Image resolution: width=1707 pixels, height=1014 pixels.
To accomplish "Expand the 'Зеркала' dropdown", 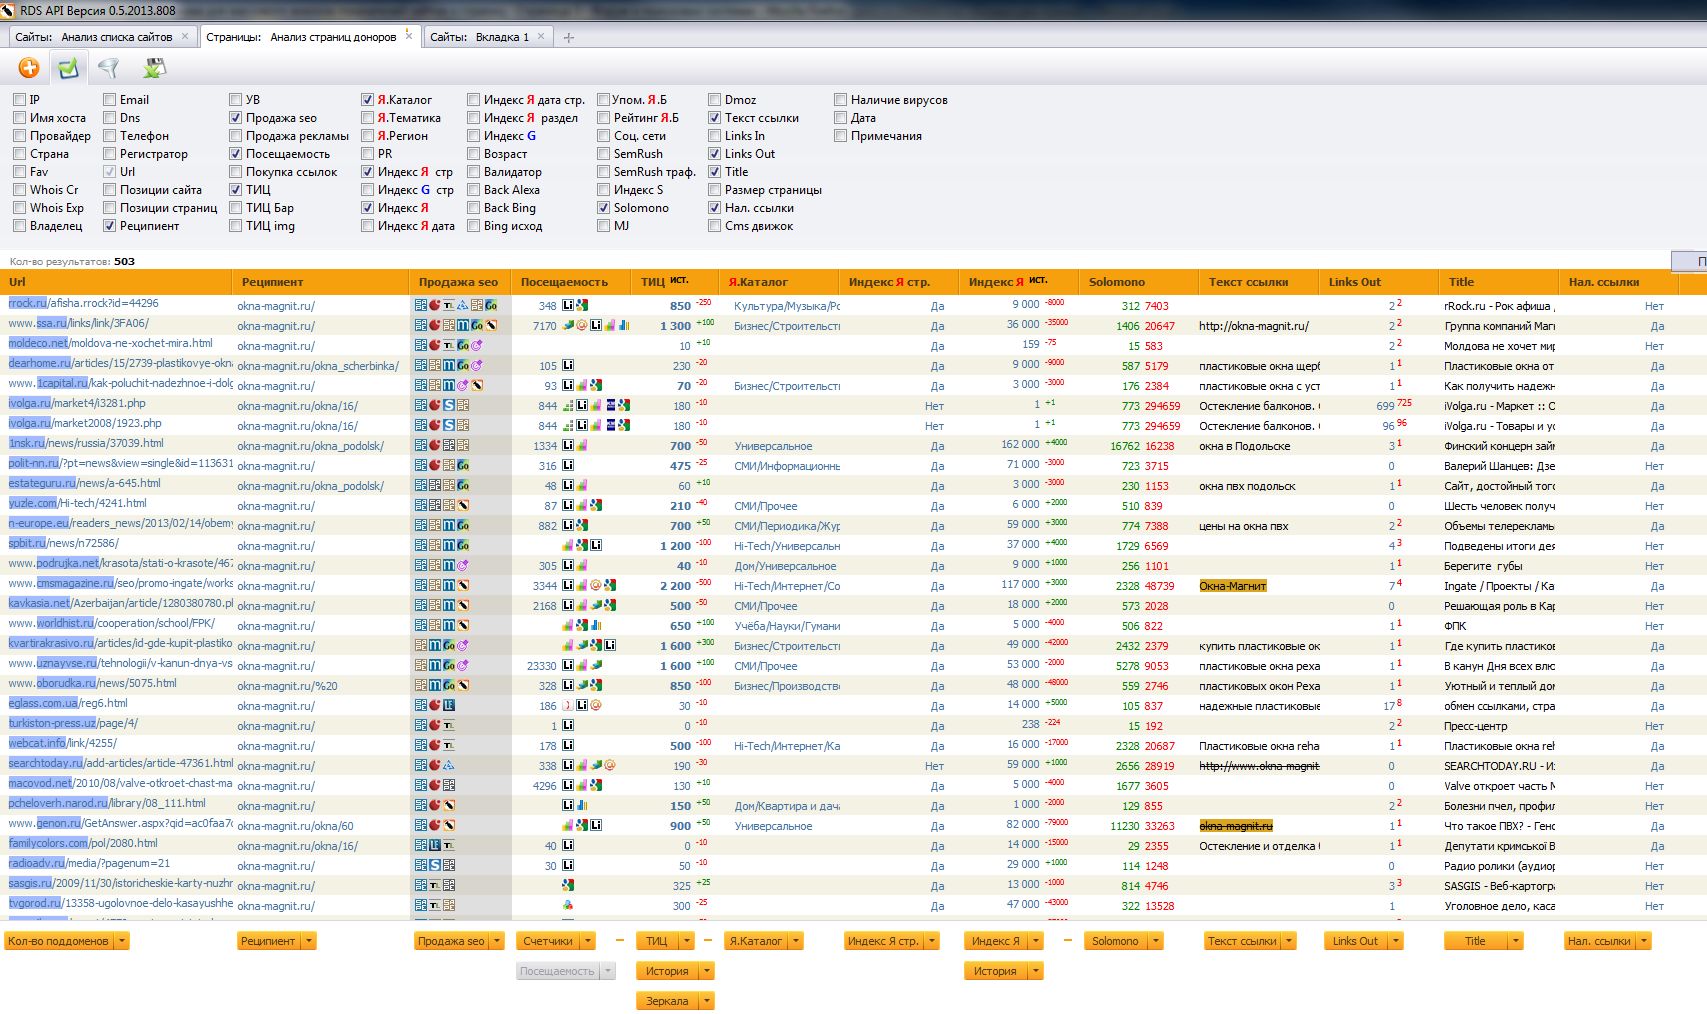I will tap(675, 1001).
